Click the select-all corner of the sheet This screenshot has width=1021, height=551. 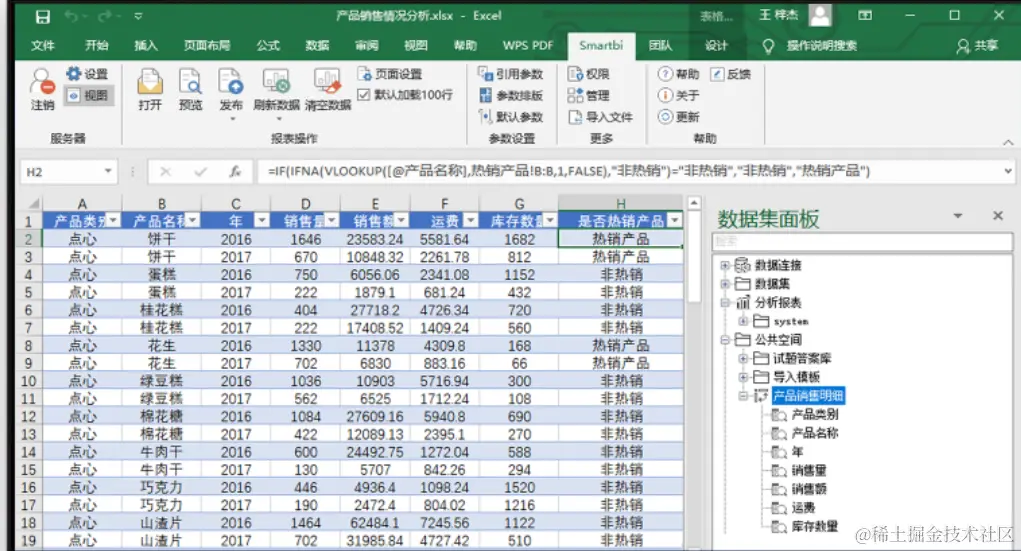click(x=29, y=204)
